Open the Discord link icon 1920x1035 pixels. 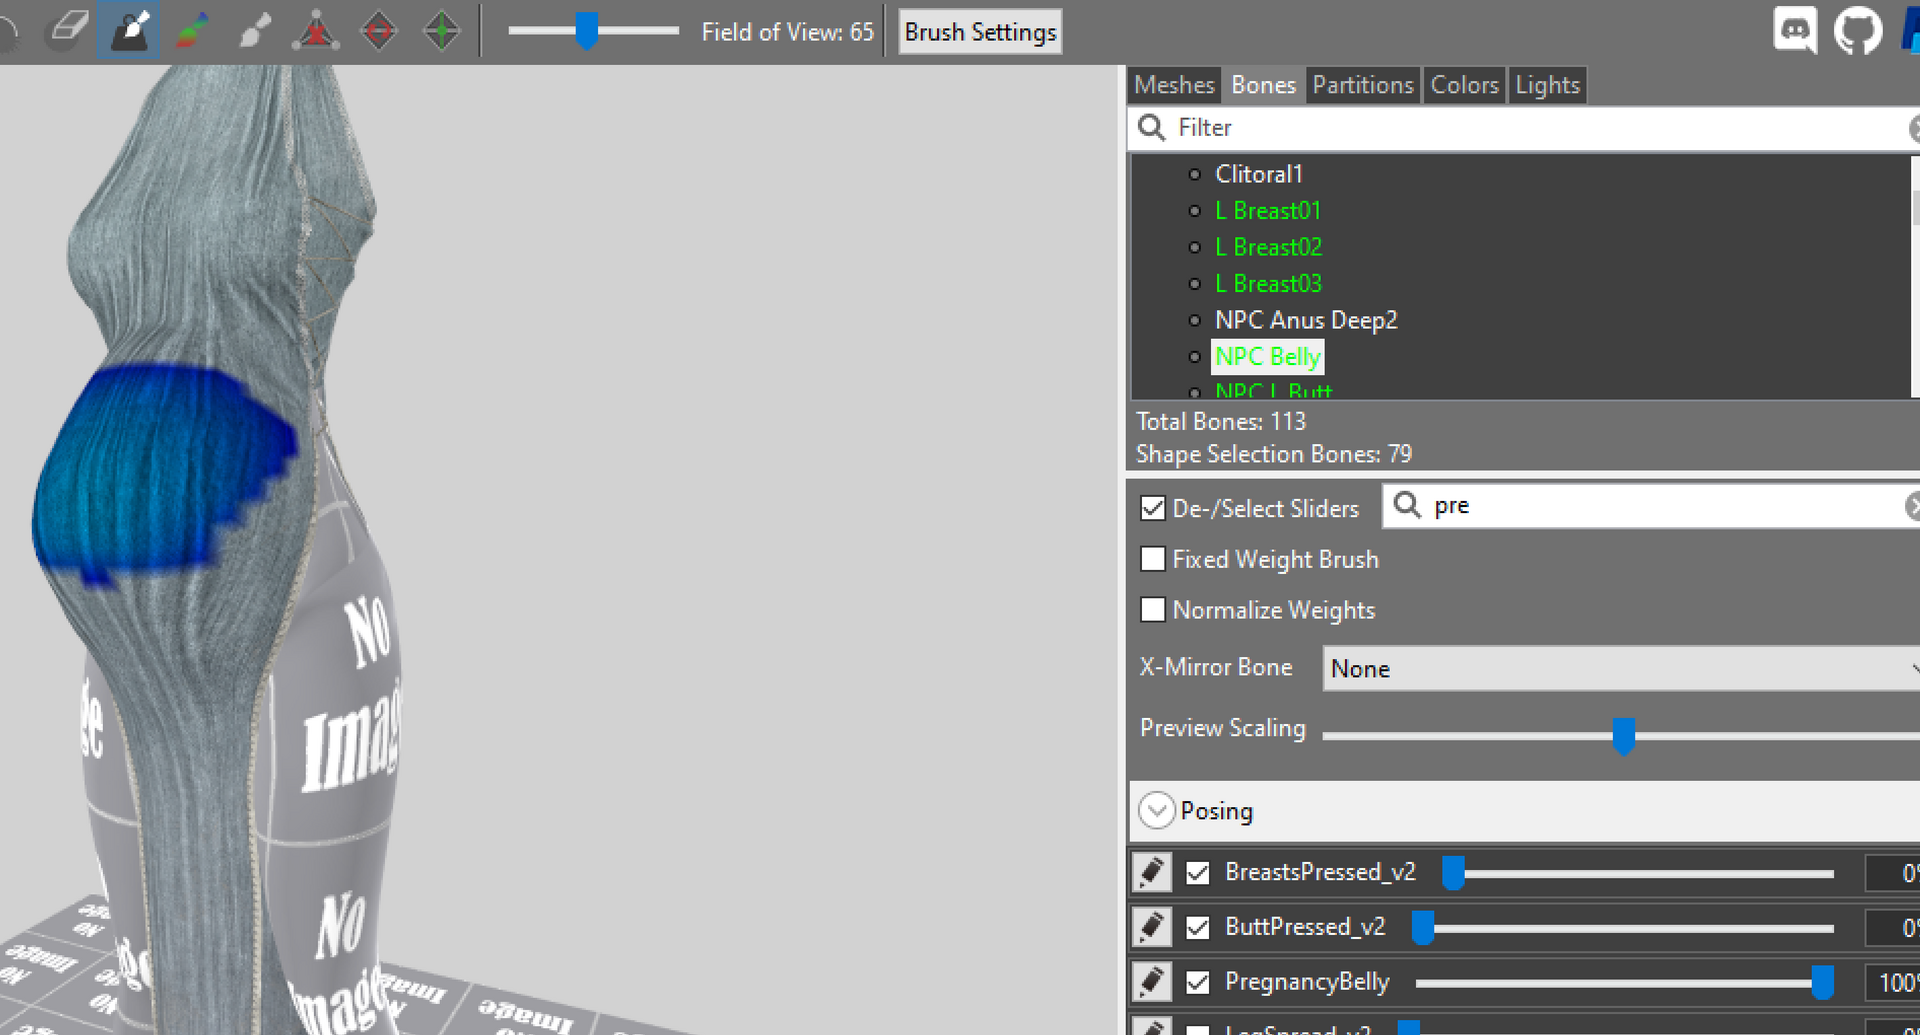(x=1795, y=30)
